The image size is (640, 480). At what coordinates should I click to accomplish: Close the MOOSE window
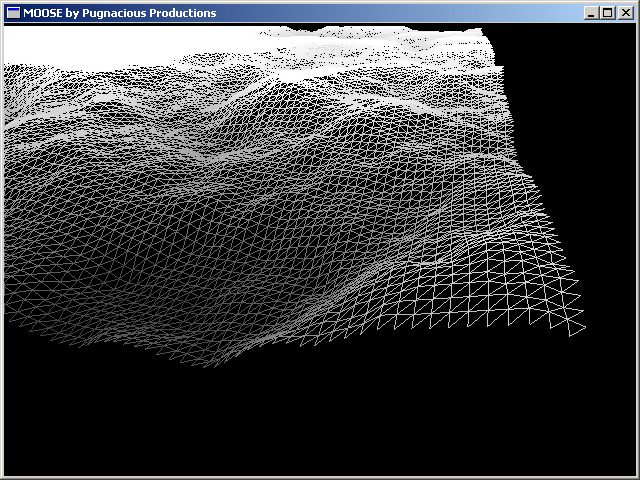[x=624, y=13]
